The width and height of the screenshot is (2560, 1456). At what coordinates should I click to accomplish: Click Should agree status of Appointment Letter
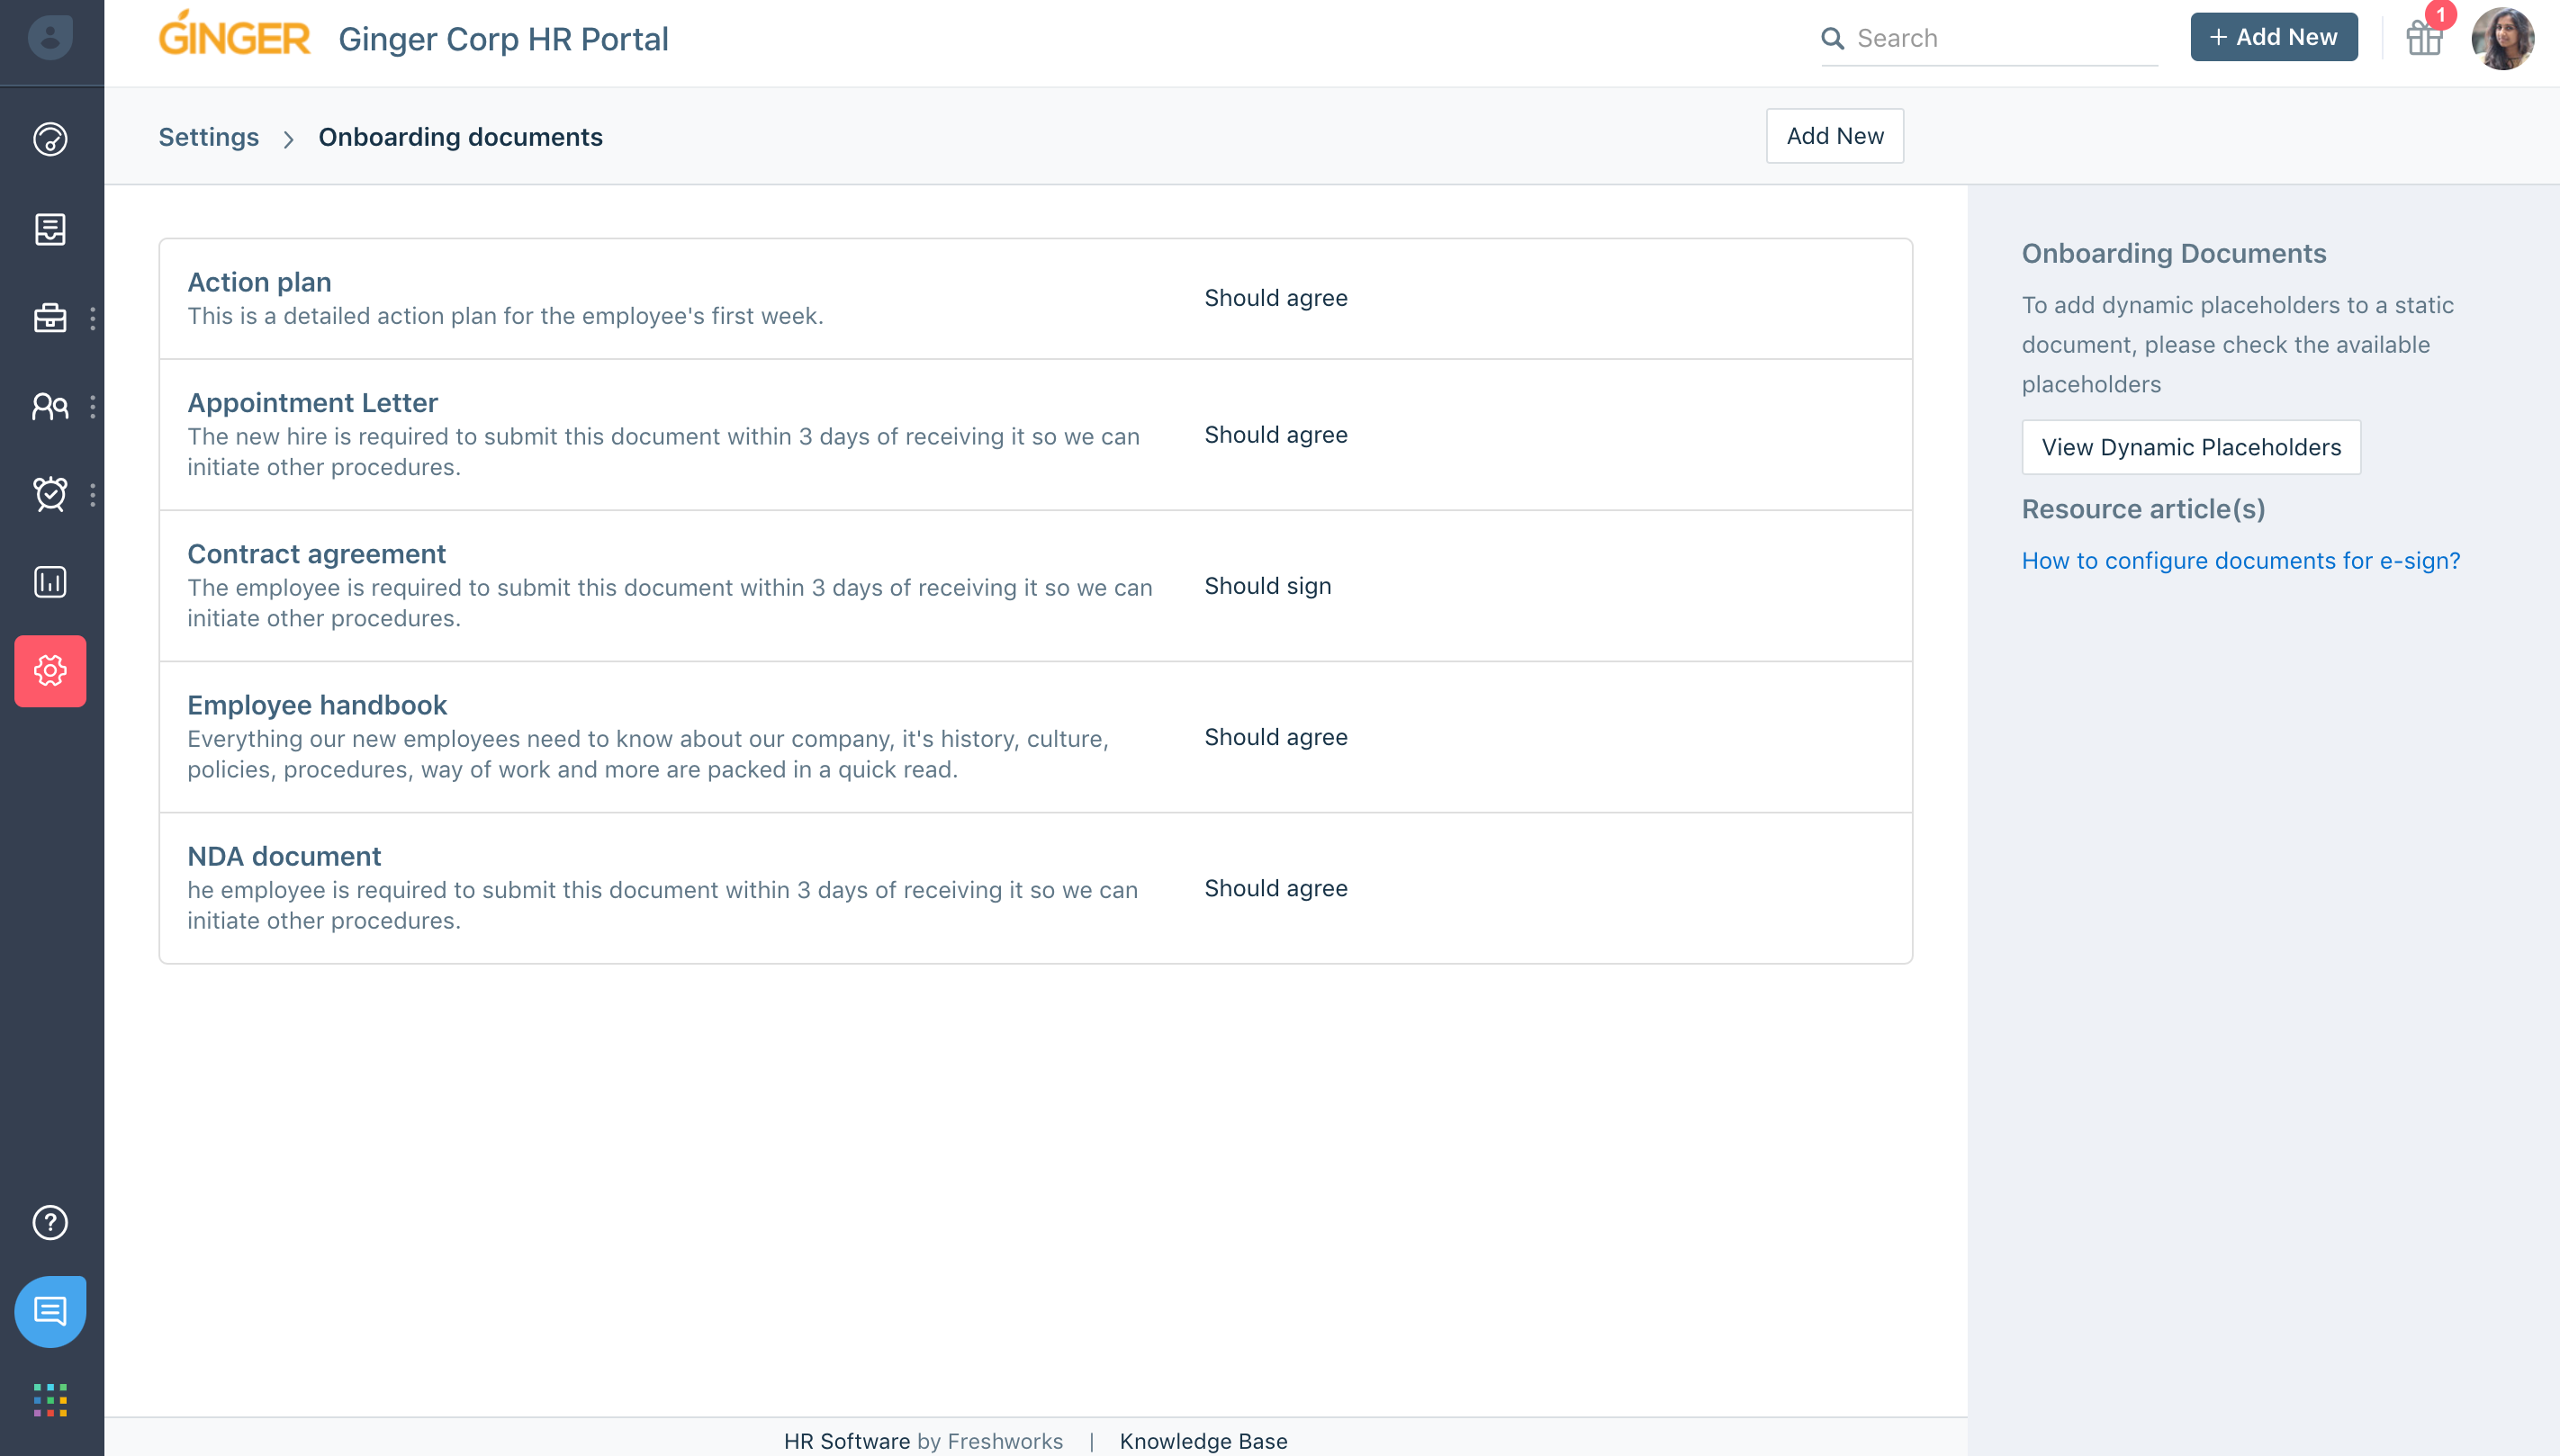click(1275, 435)
